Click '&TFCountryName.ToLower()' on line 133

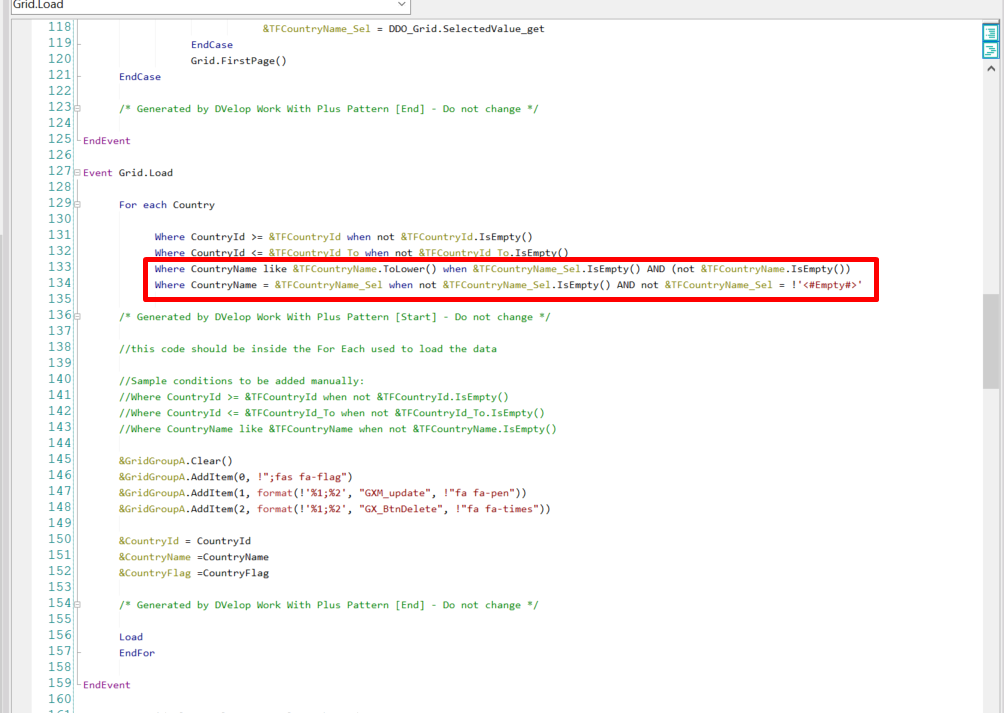coord(364,269)
